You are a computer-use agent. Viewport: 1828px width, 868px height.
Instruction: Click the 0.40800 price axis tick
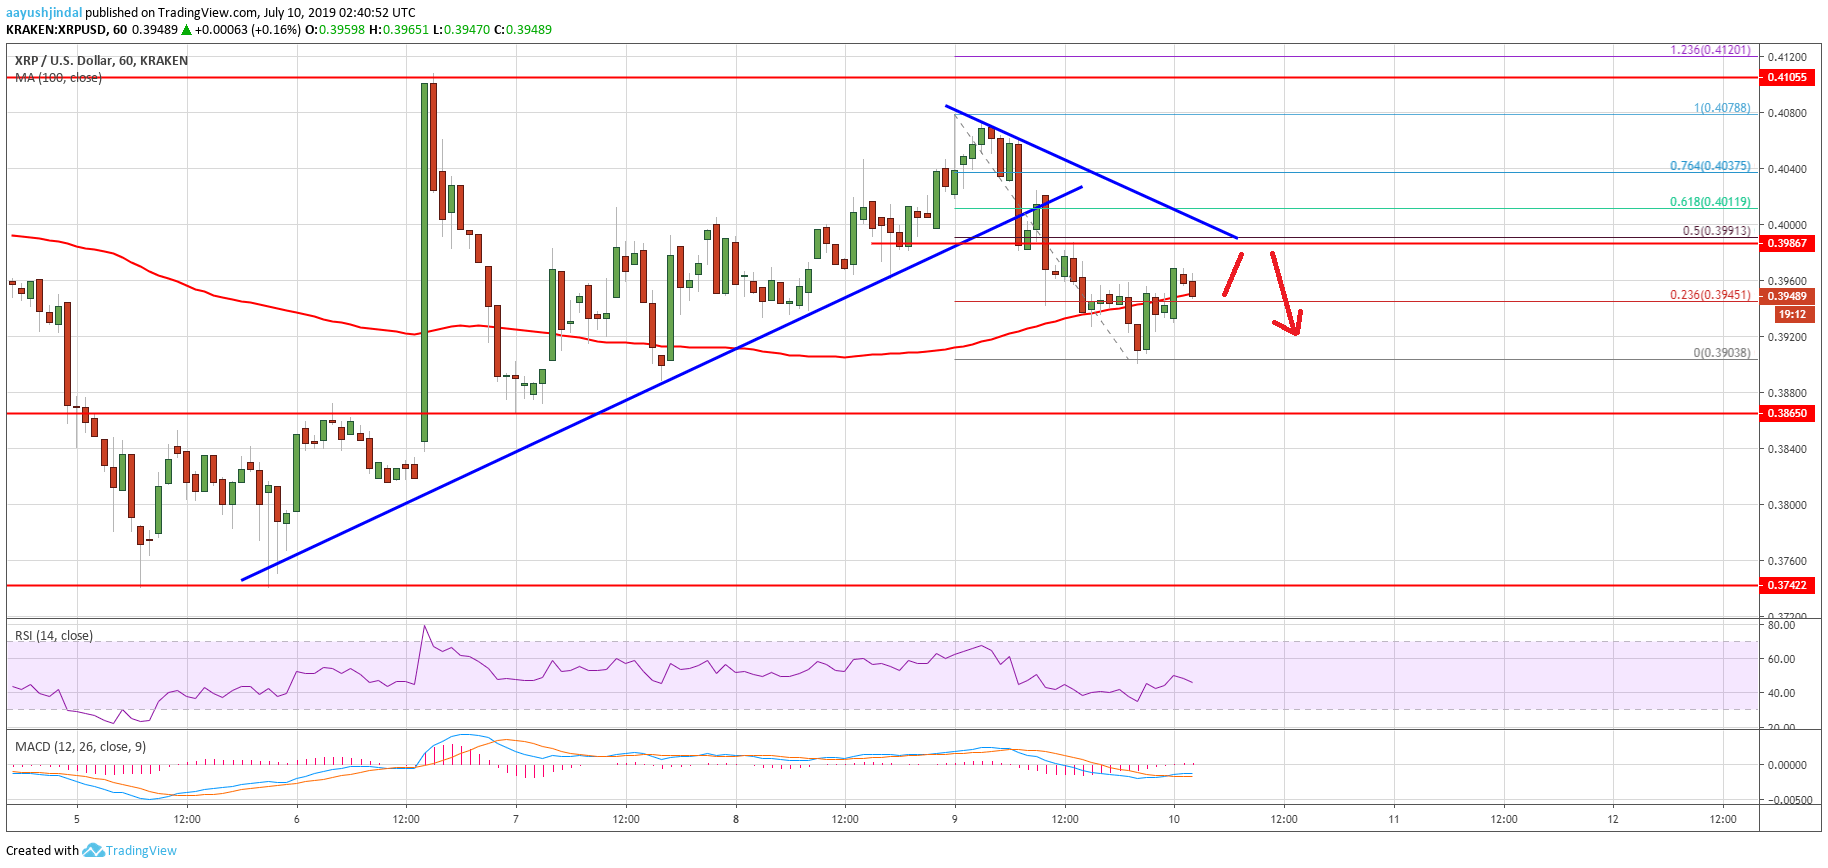tap(1787, 113)
